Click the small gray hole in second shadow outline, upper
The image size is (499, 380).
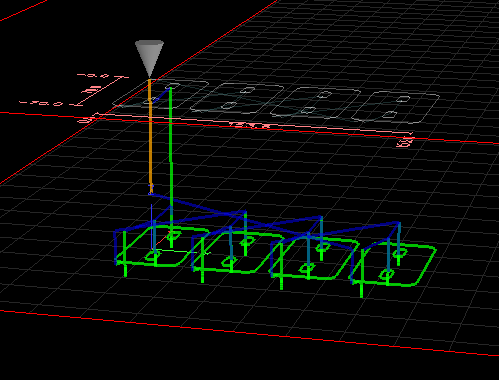(247, 90)
